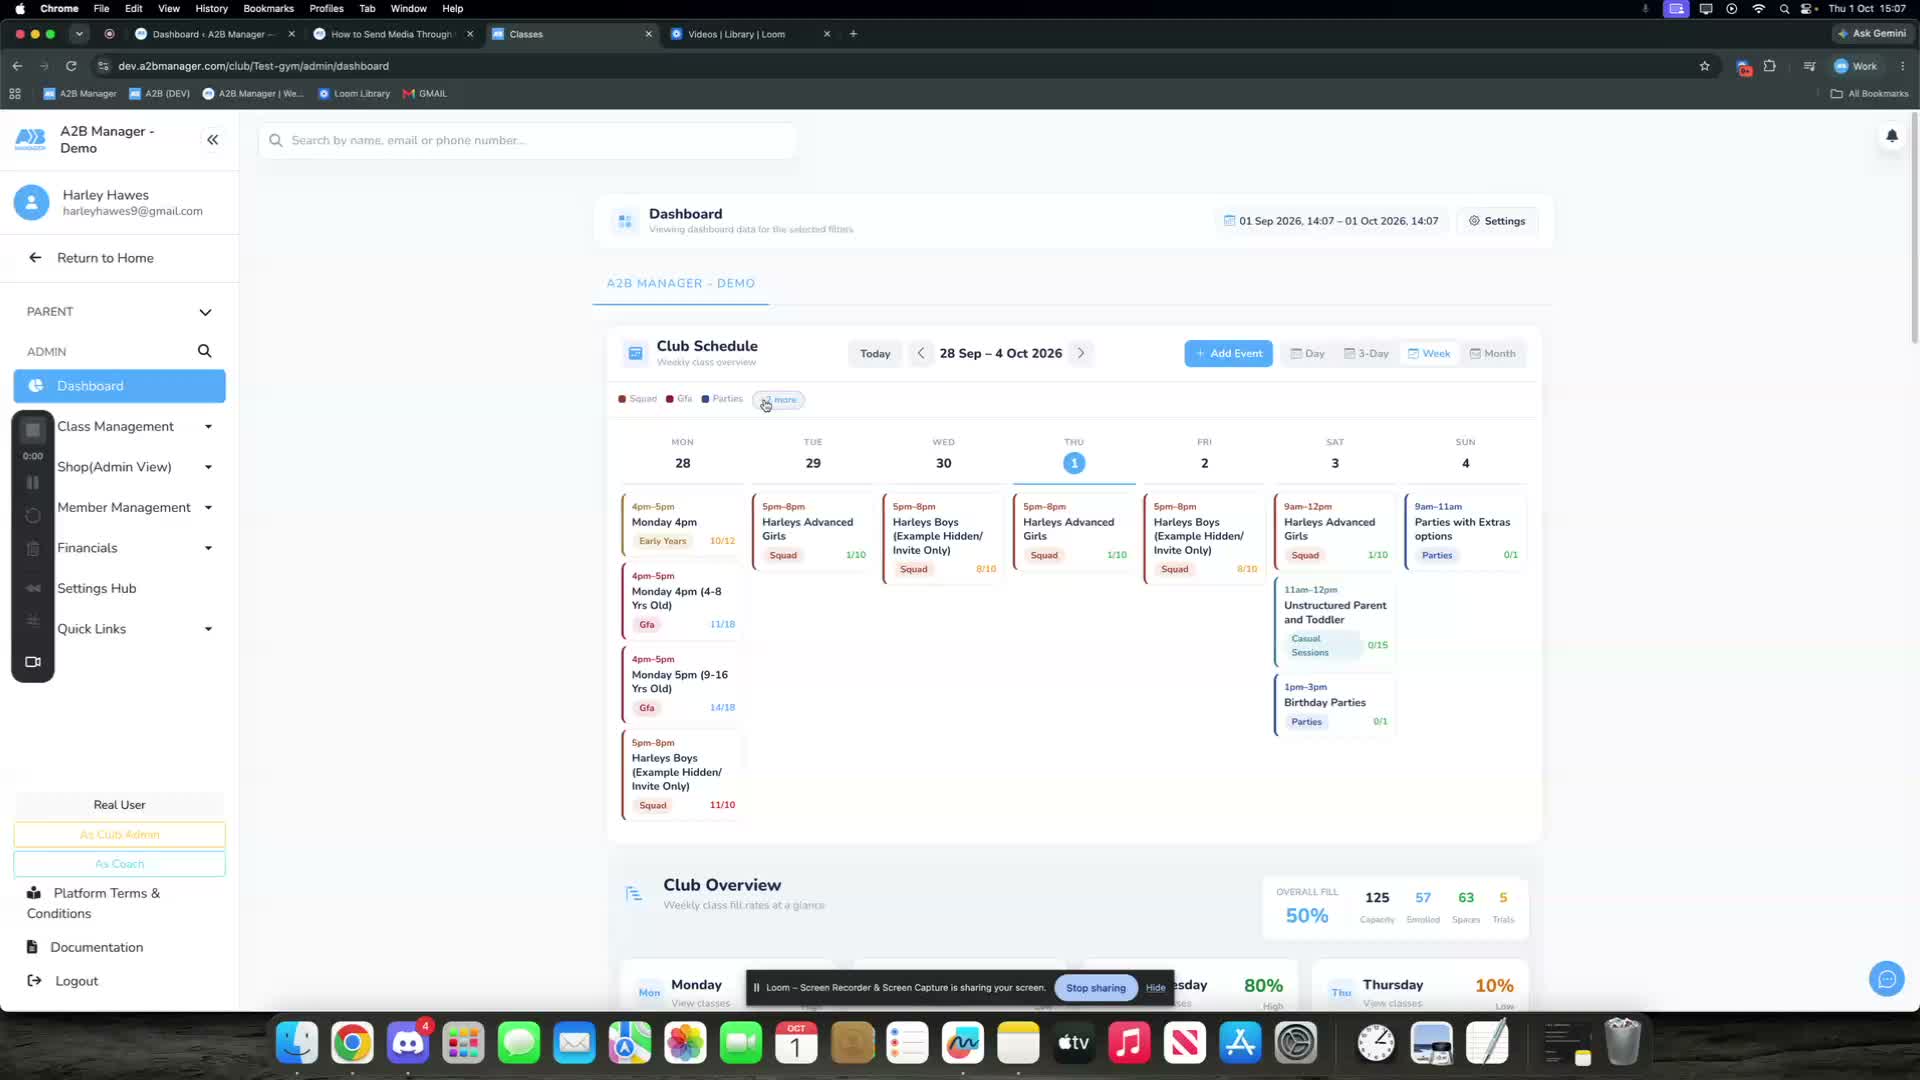Open Birthday Parties event on Saturday
The height and width of the screenshot is (1080, 1920).
click(x=1335, y=705)
